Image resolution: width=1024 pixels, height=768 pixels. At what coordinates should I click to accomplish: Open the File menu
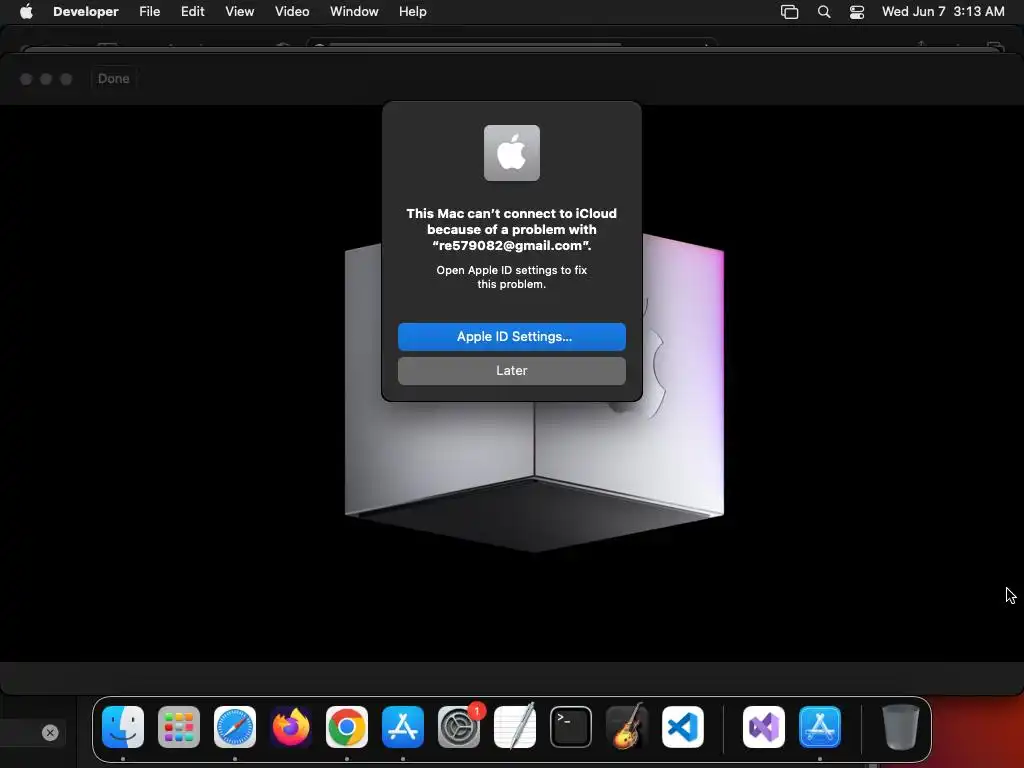coord(150,11)
